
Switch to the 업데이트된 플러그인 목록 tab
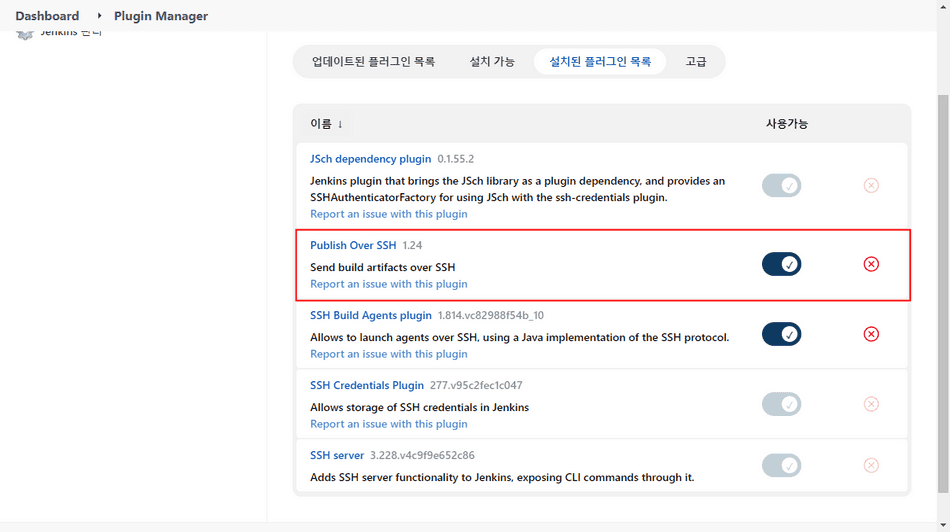pyautogui.click(x=373, y=61)
